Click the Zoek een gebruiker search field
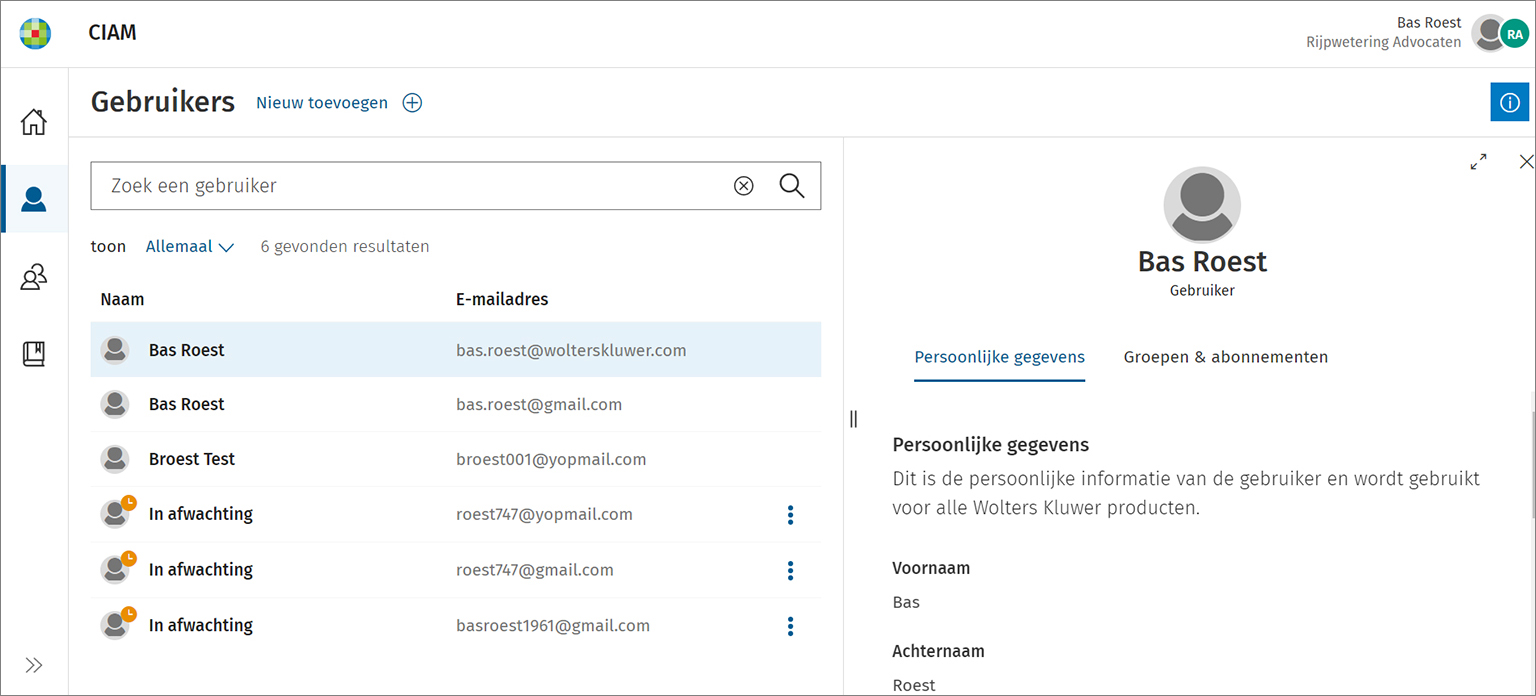Image resolution: width=1536 pixels, height=696 pixels. tap(410, 186)
